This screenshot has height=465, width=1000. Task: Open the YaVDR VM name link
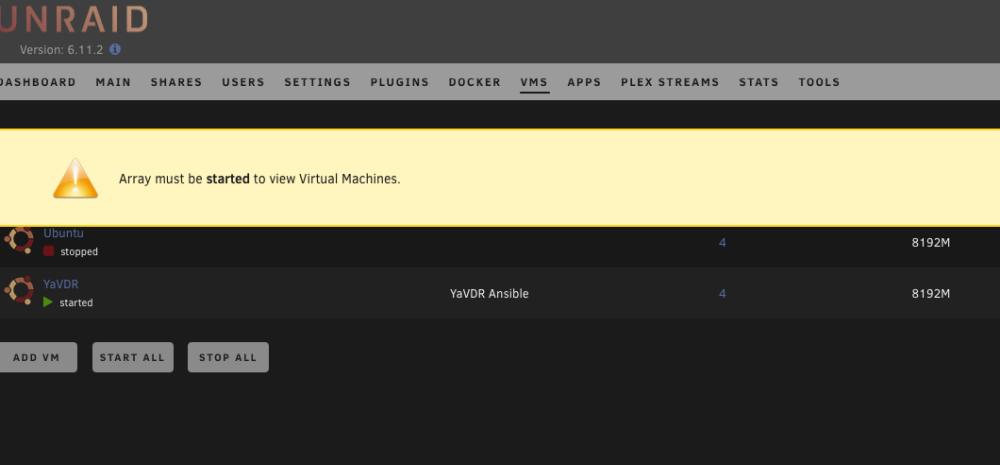pyautogui.click(x=61, y=284)
